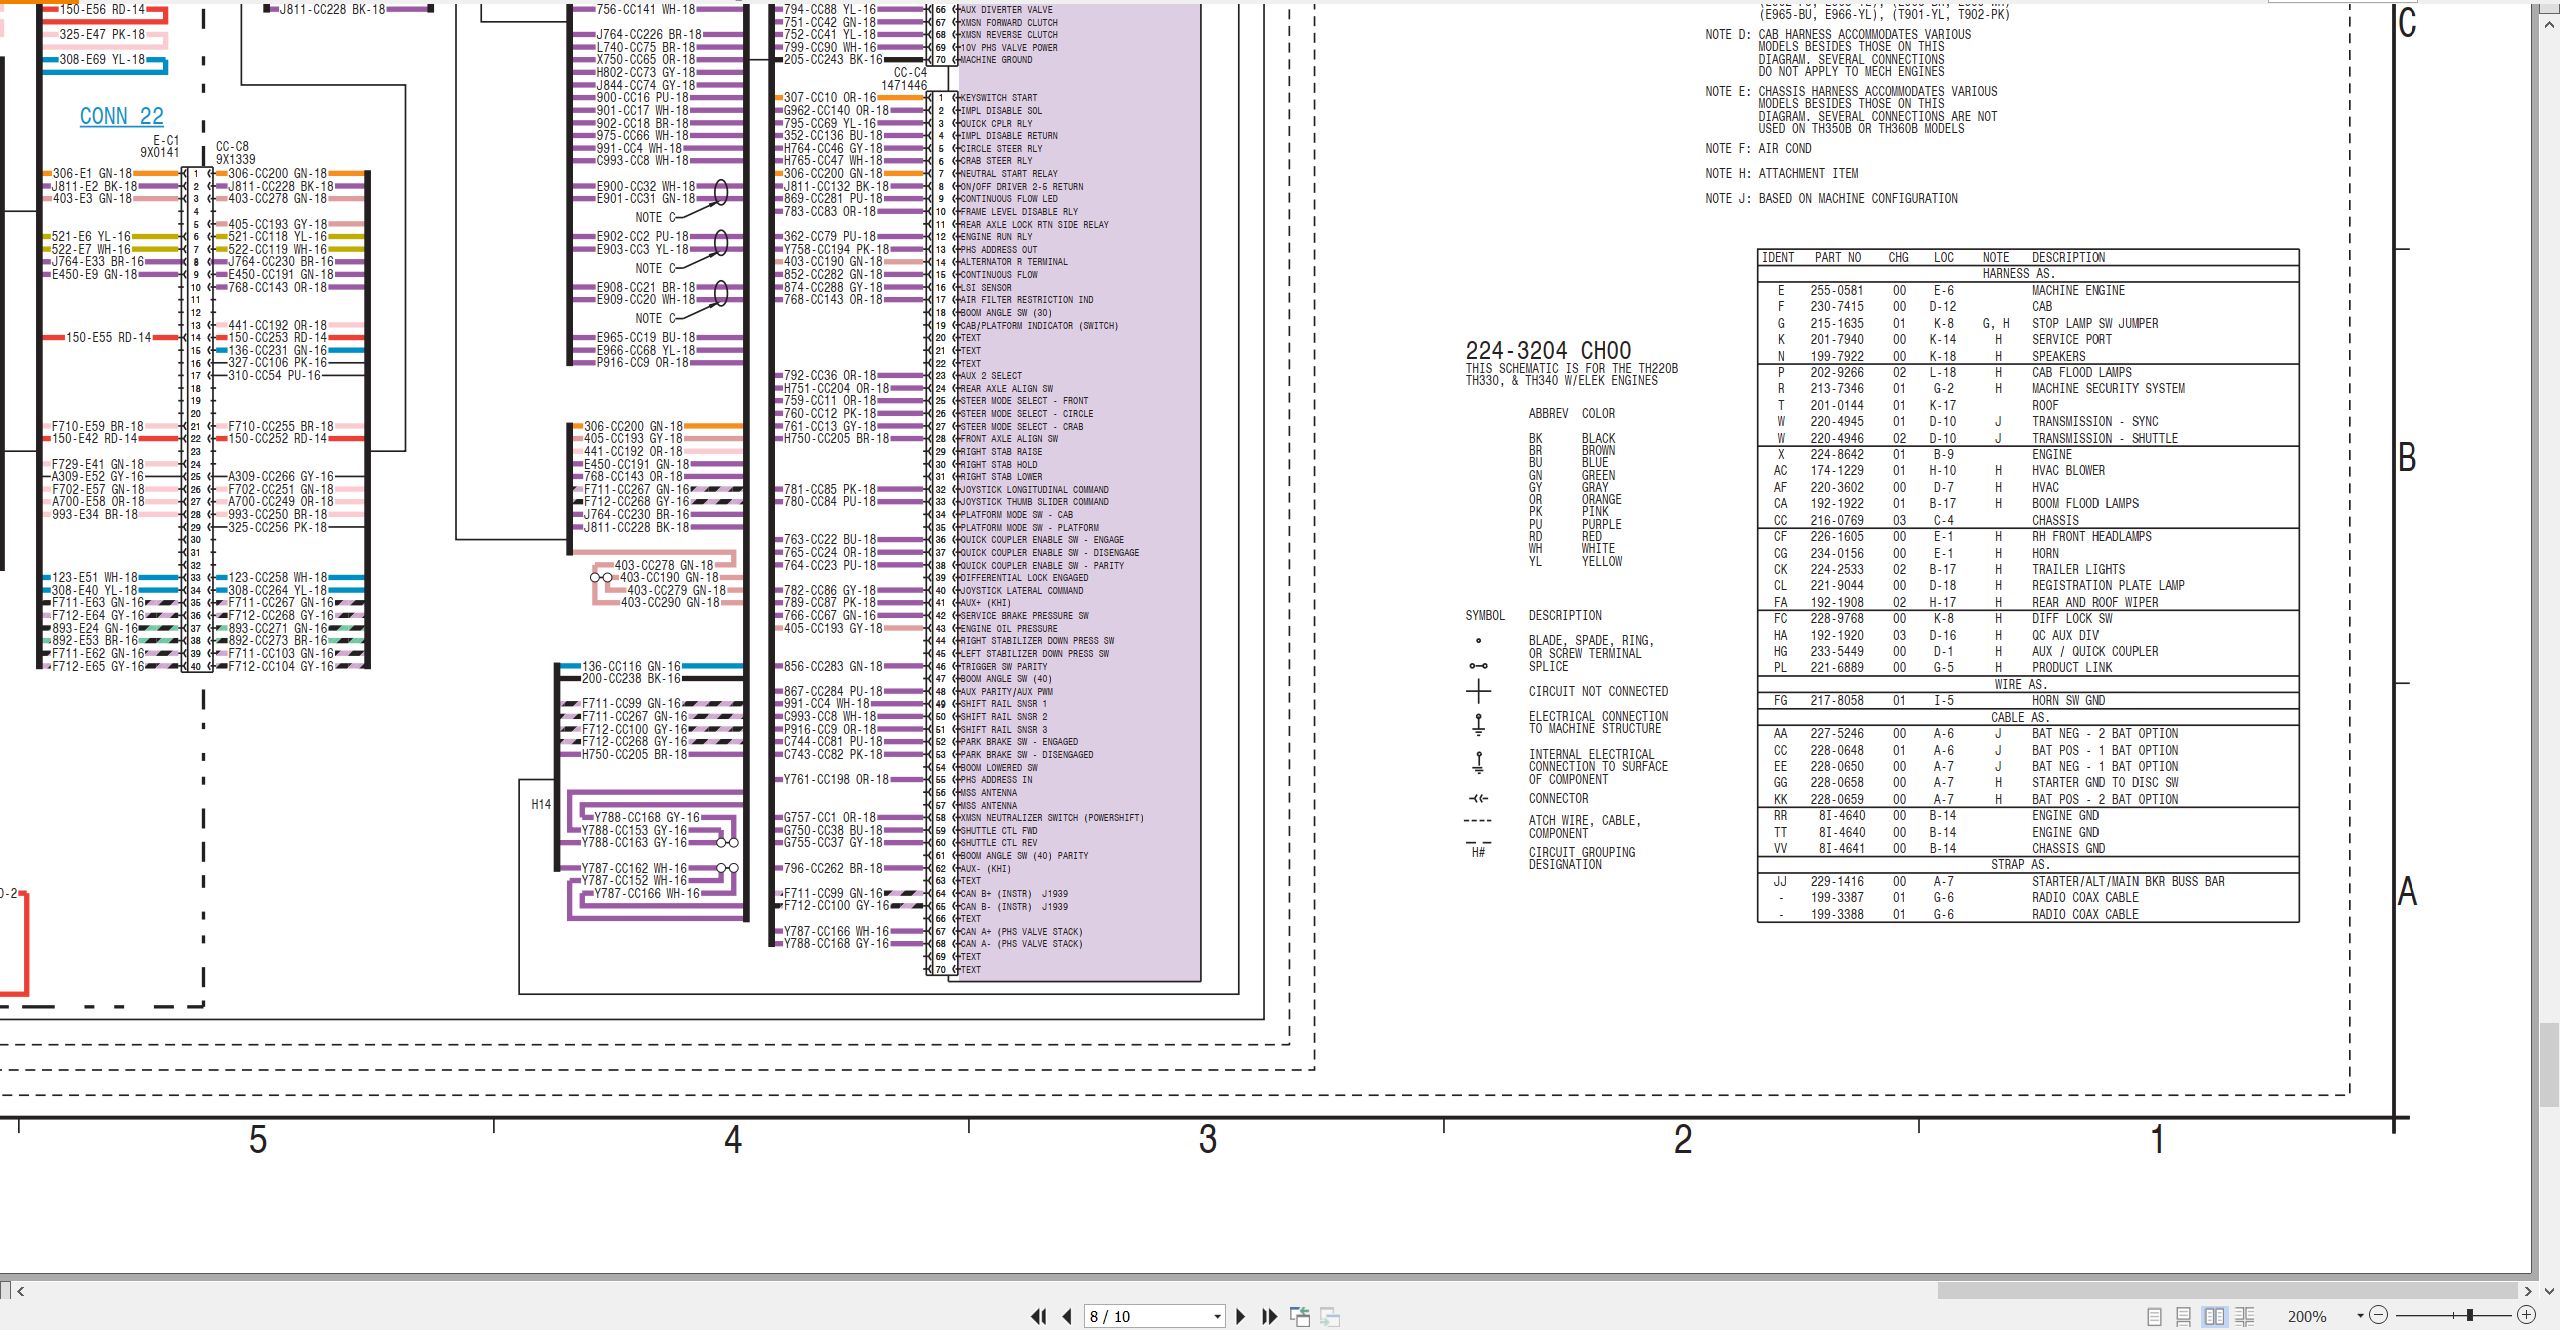
Task: Click the MACHINE SECURITY SYSTEM entry
Action: coord(2108,388)
